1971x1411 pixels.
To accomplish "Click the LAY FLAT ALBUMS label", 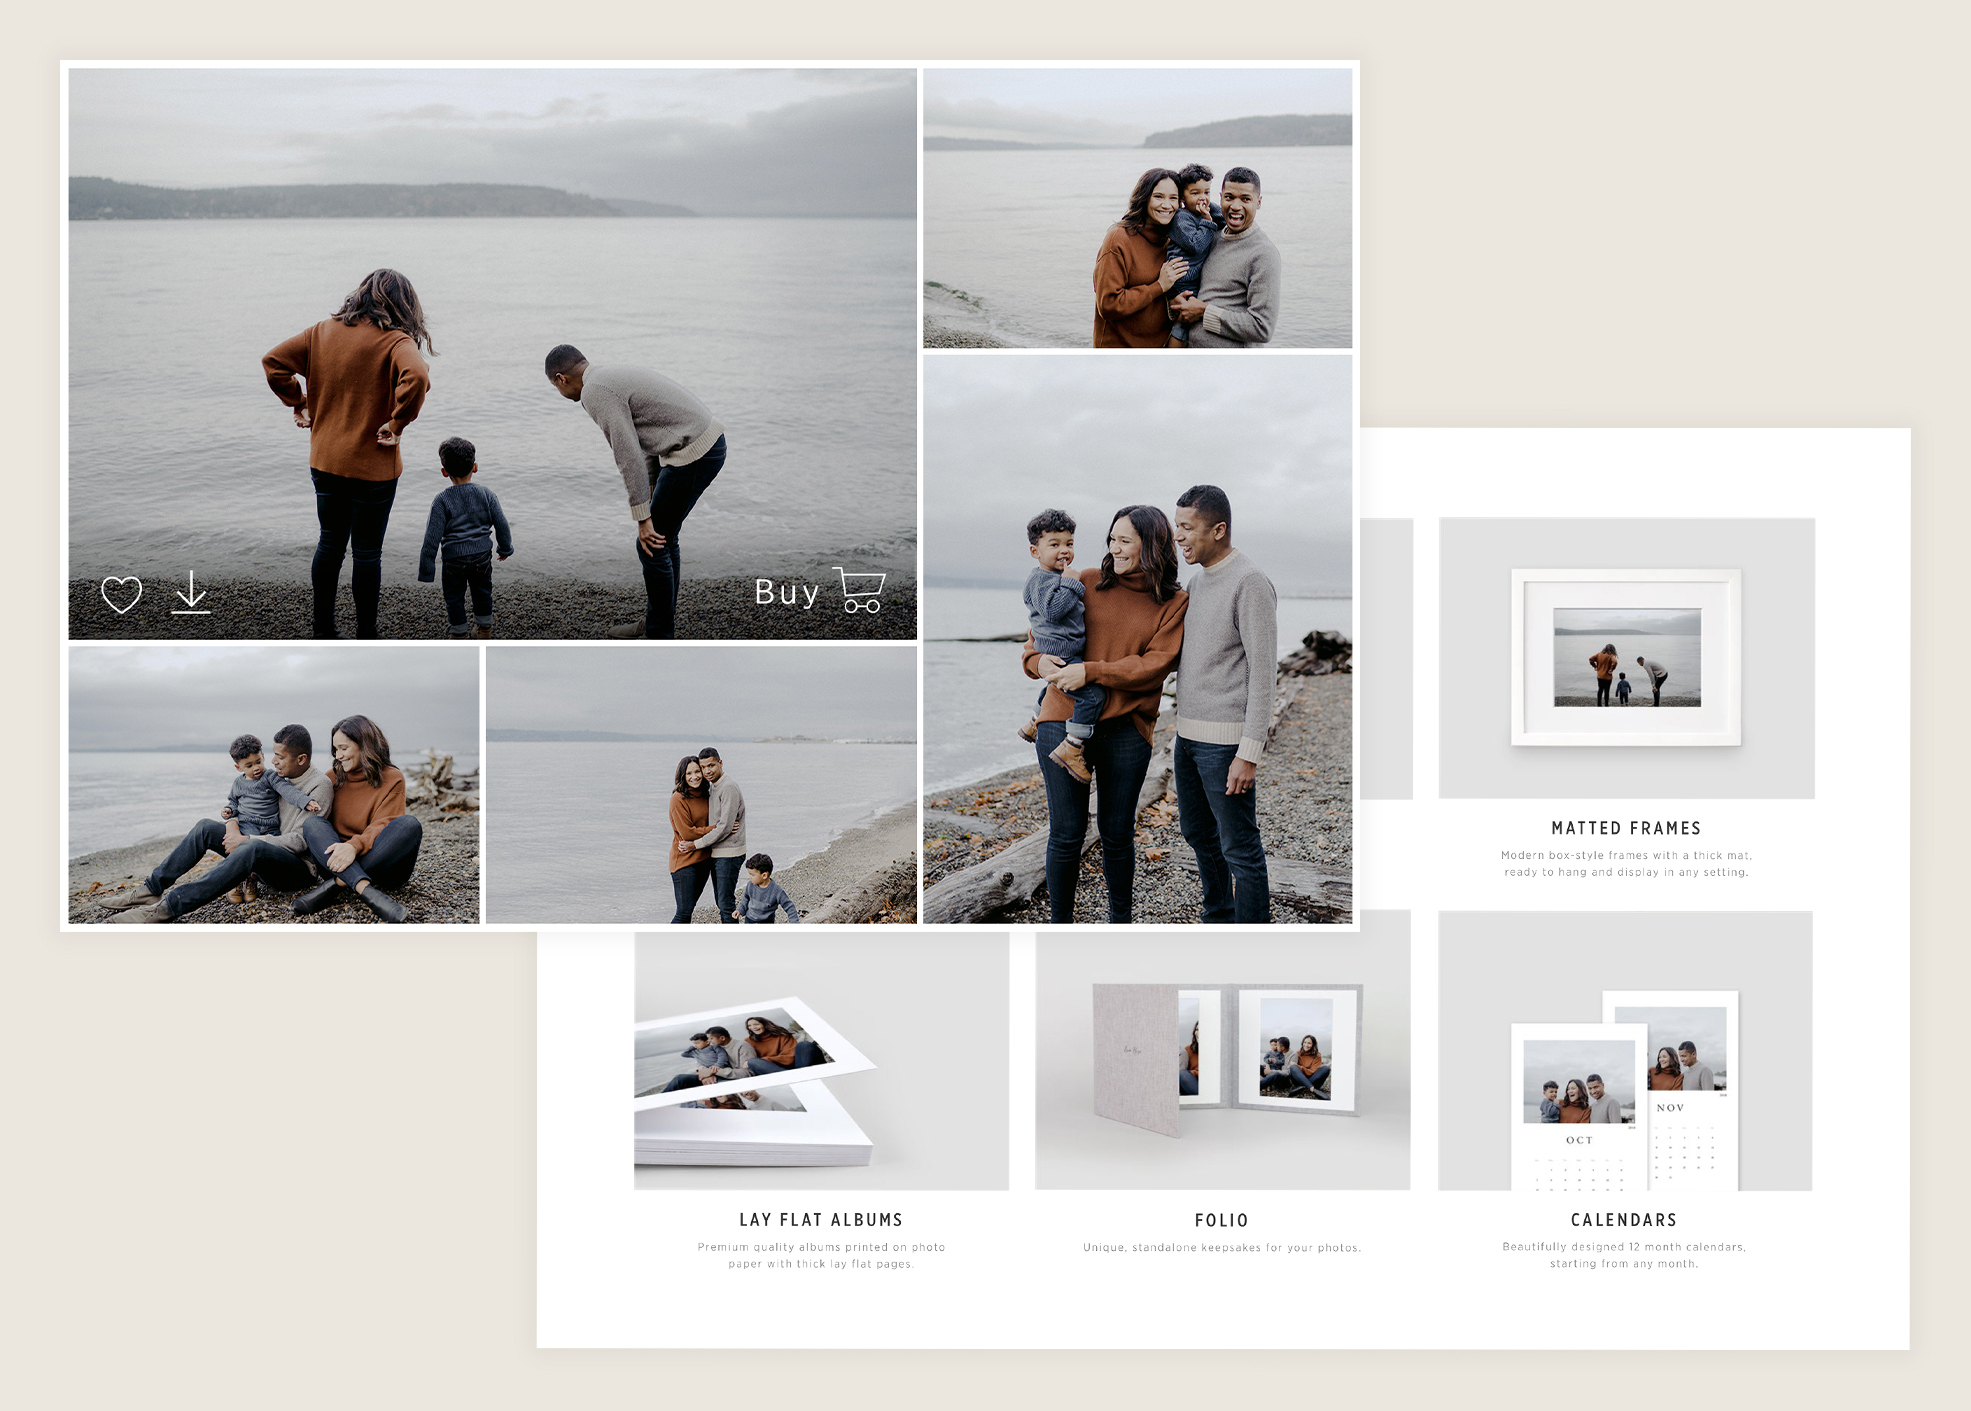I will 822,1220.
